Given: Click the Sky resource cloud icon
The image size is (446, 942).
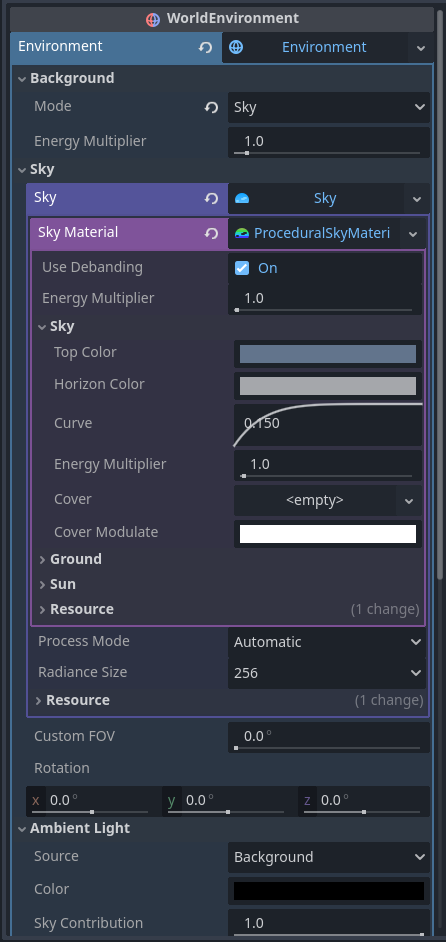Looking at the screenshot, I should coord(242,199).
